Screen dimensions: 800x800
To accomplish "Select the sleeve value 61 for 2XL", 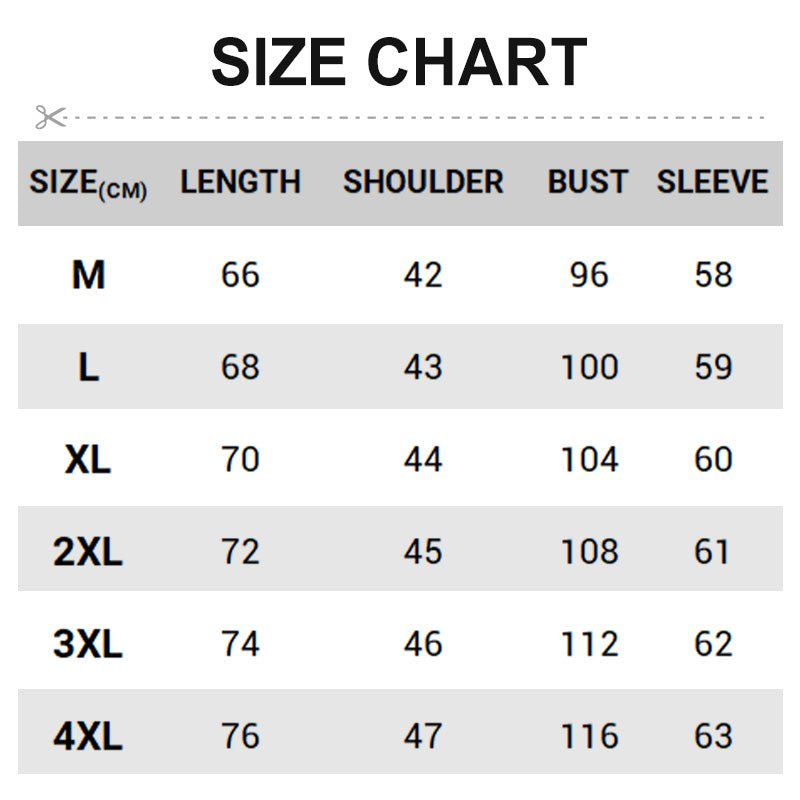I will tap(712, 552).
